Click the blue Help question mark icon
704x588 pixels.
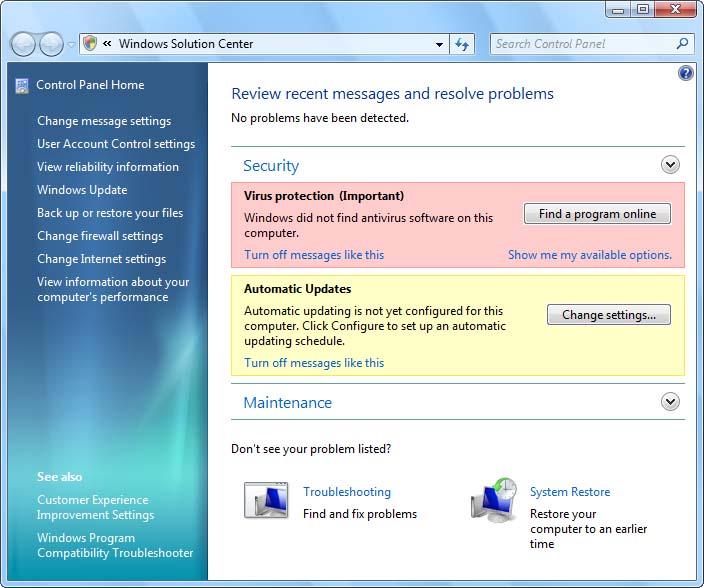coord(685,73)
